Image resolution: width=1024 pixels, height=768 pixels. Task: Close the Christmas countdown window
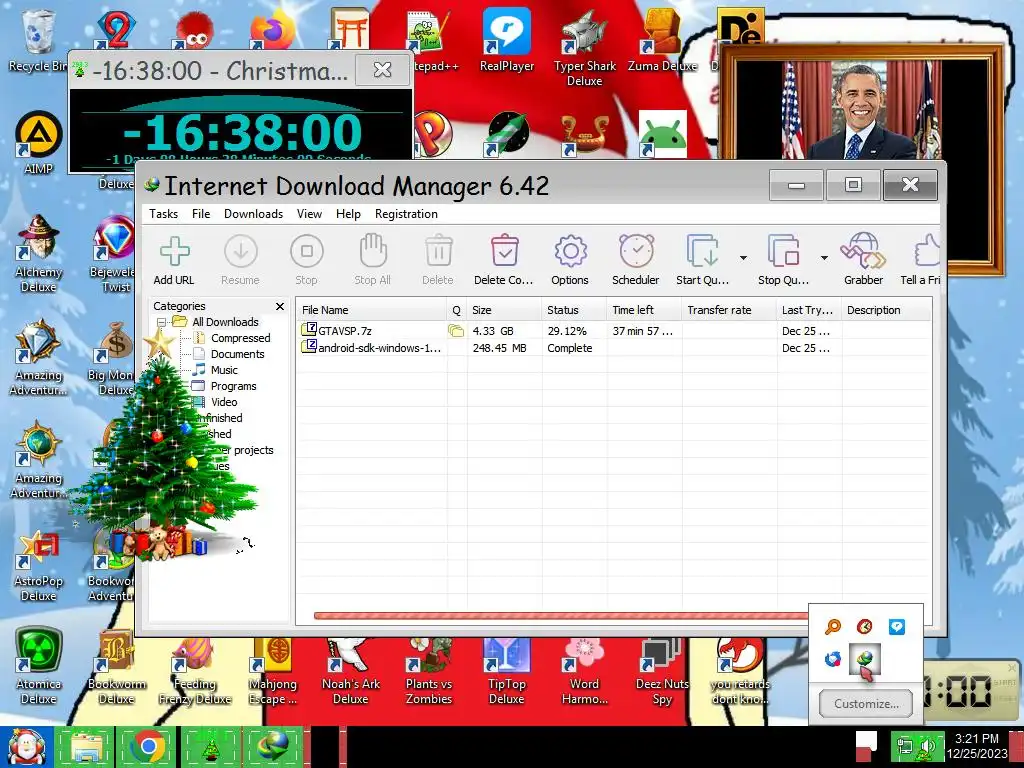382,69
